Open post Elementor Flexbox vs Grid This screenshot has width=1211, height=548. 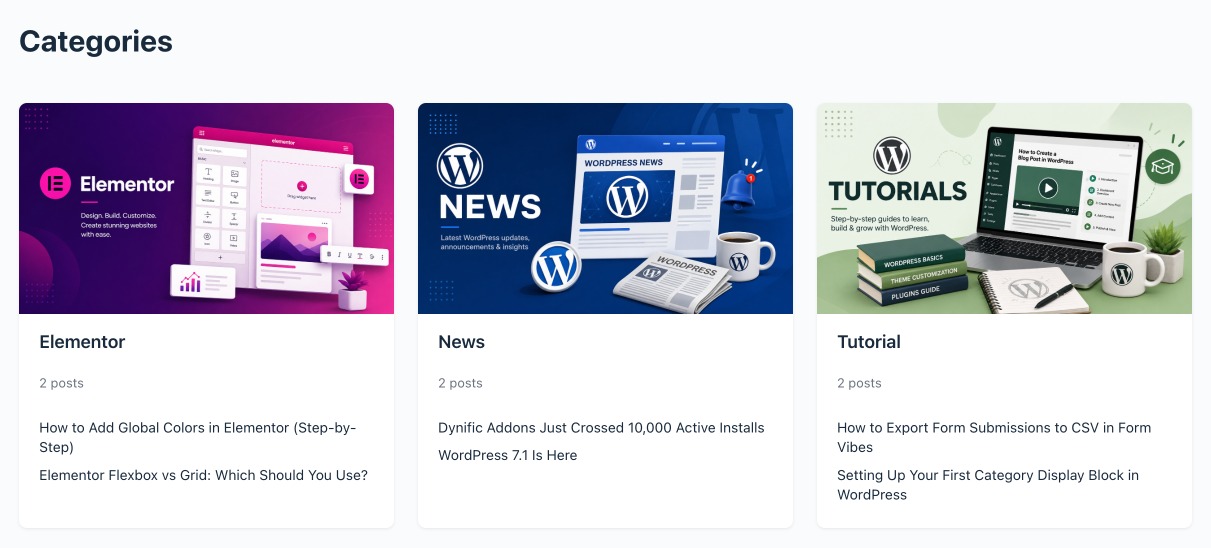pyautogui.click(x=203, y=475)
